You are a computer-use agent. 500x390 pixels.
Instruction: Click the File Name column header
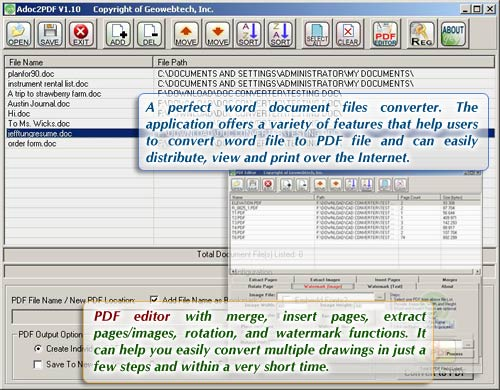79,62
